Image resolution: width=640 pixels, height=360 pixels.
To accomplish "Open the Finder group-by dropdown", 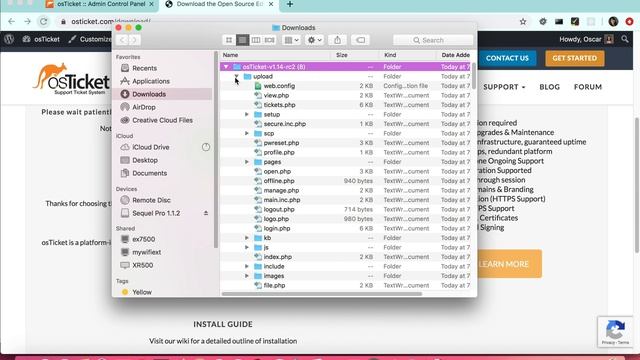I will [291, 40].
